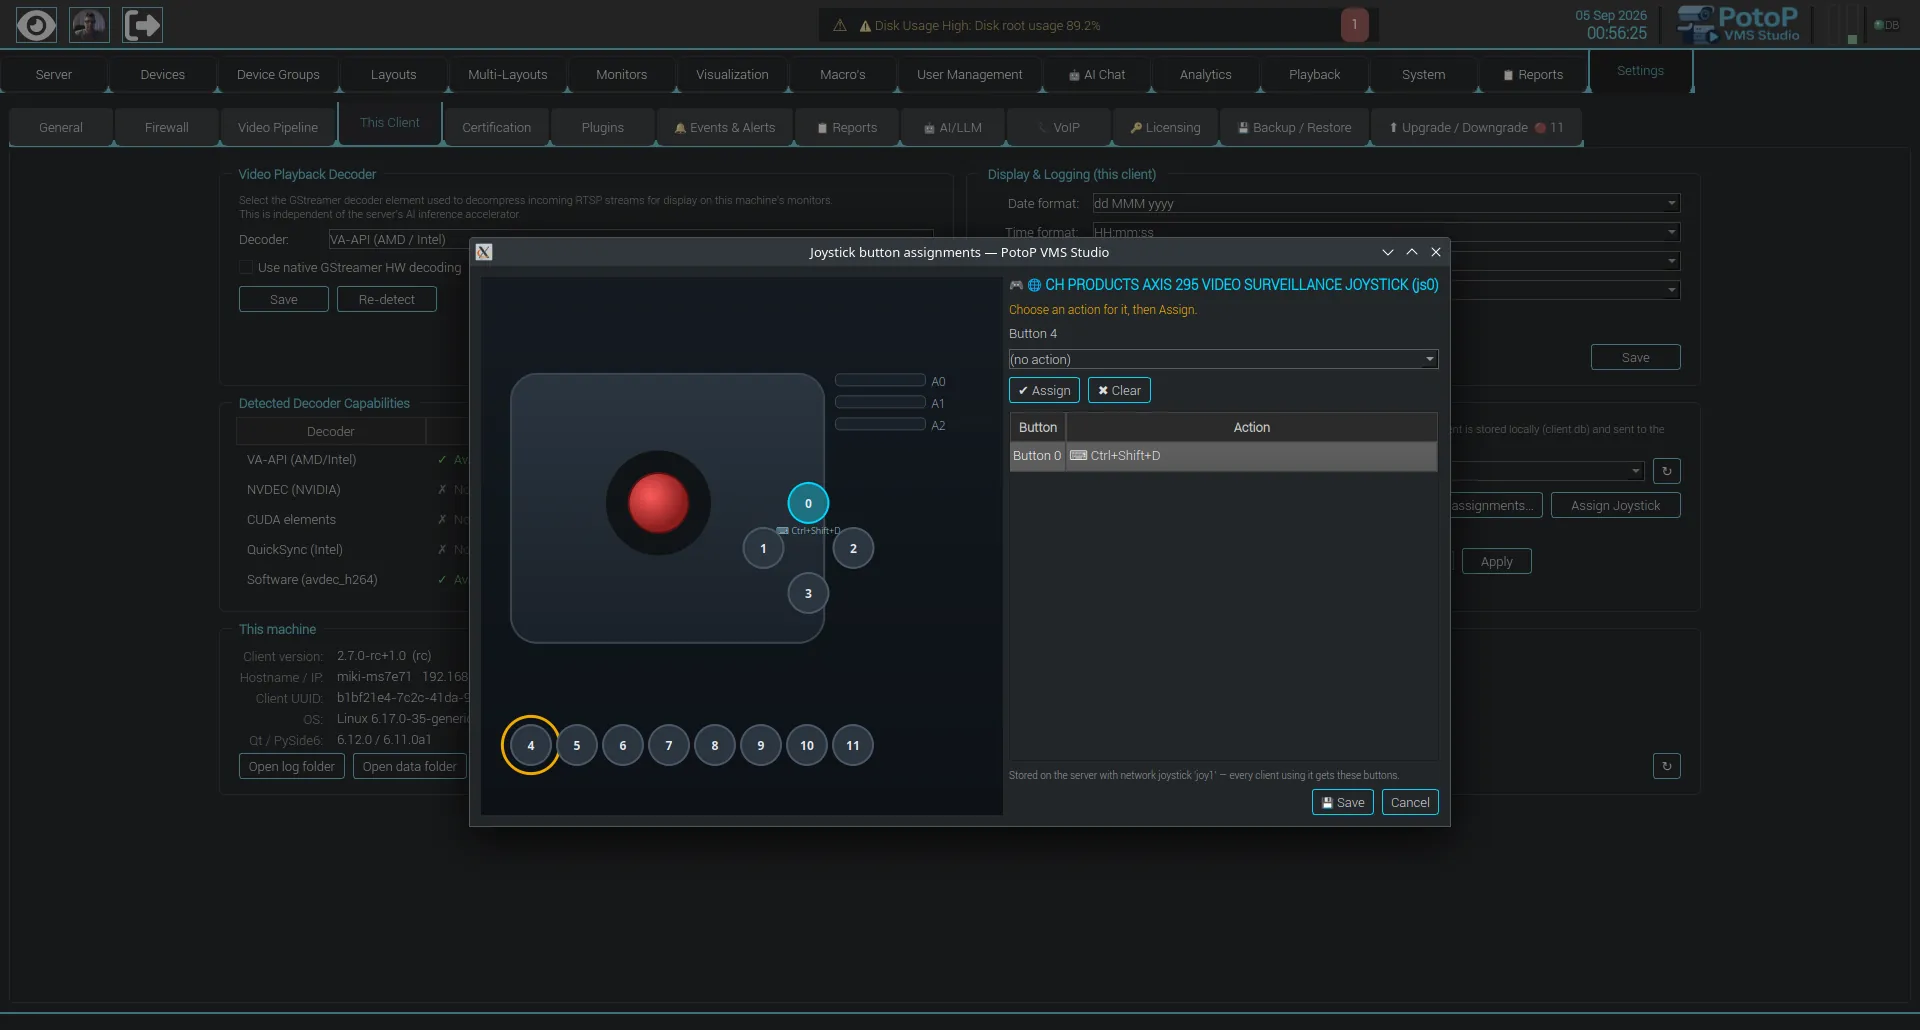The width and height of the screenshot is (1920, 1030).
Task: Open the user avatar profile icon
Action: [89, 25]
